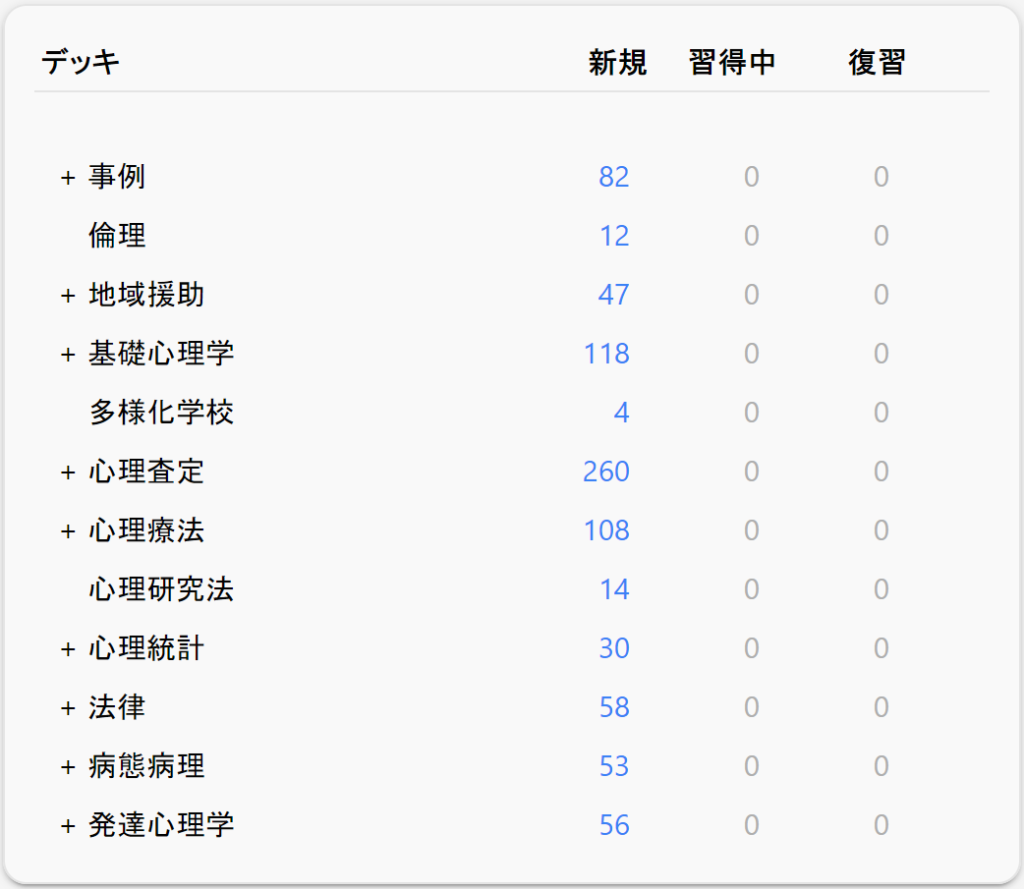Click the 習得中 column header
This screenshot has height=889, width=1024.
tap(732, 63)
